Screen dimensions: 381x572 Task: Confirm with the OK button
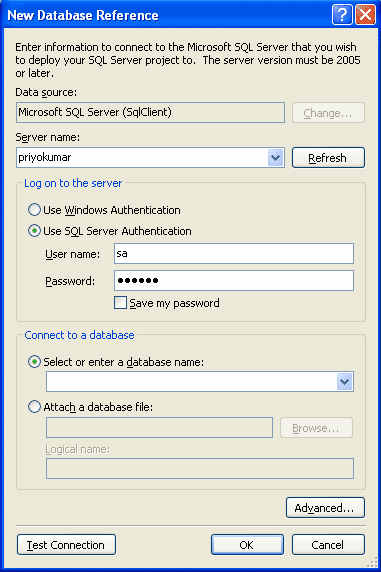click(x=247, y=545)
